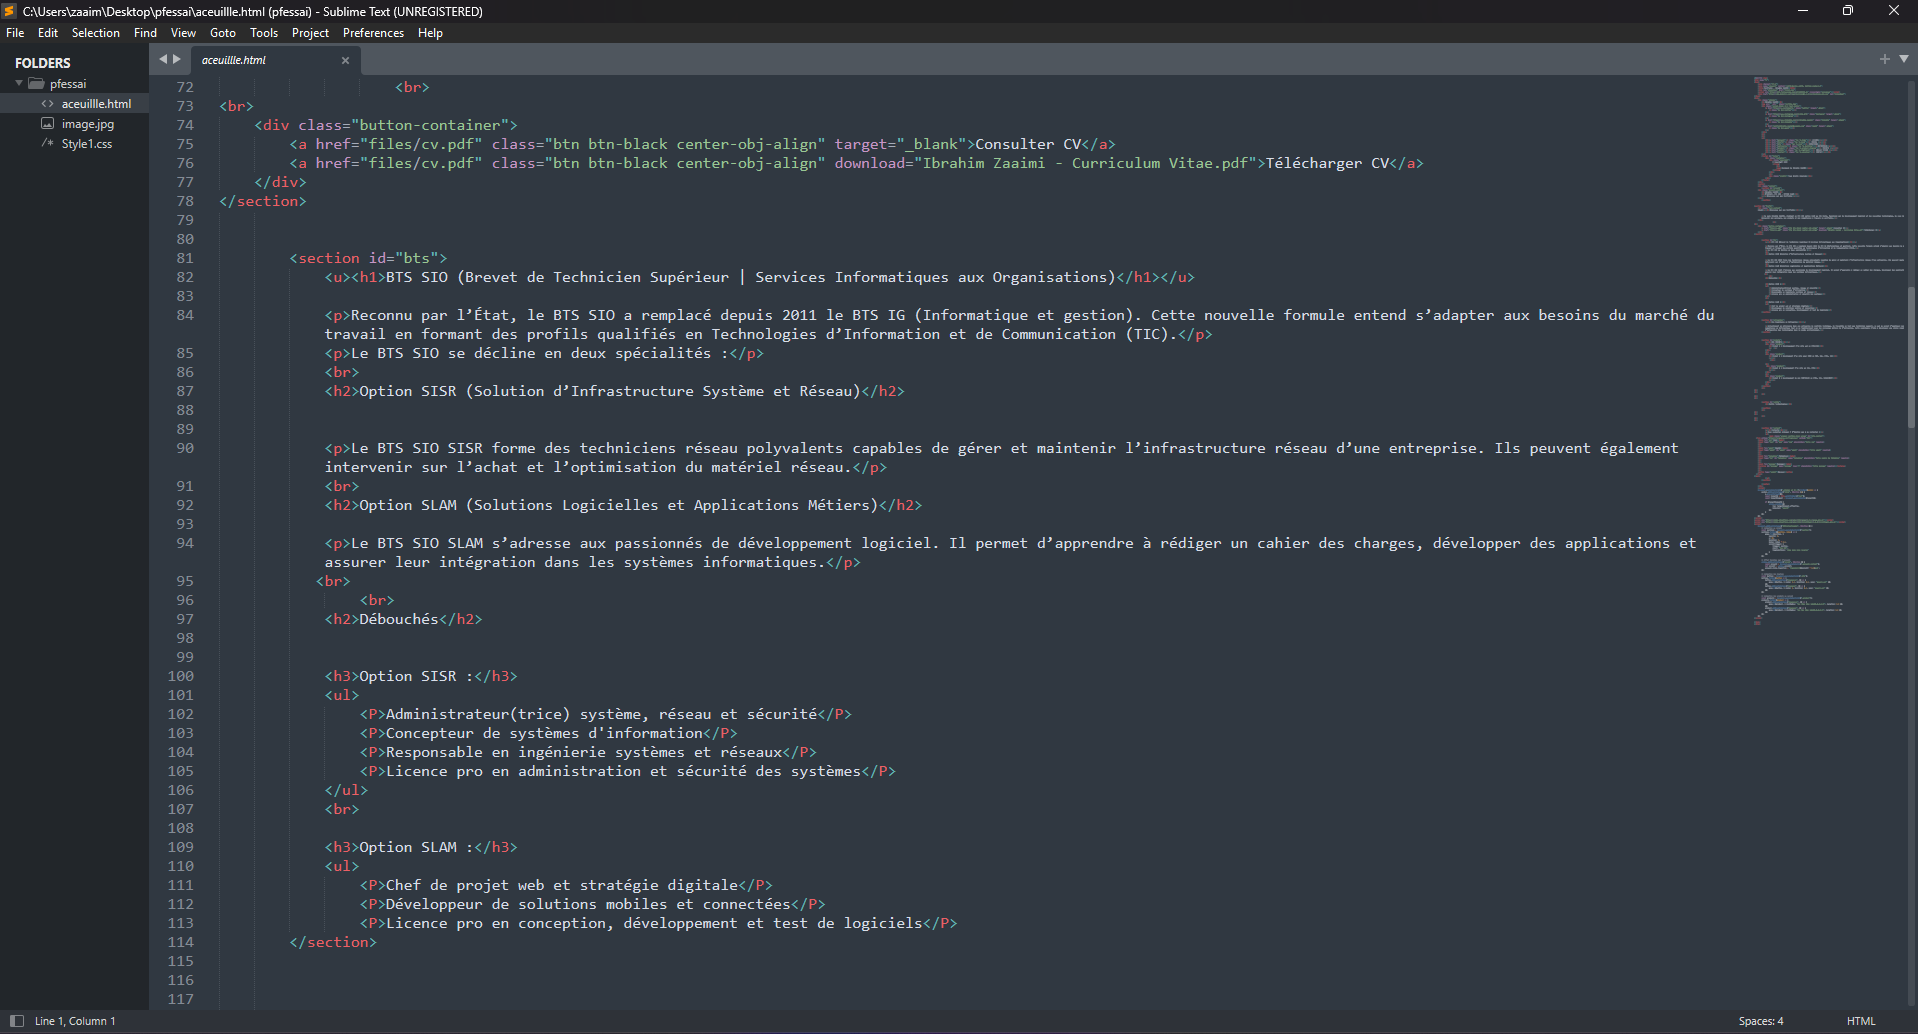The width and height of the screenshot is (1918, 1034).
Task: Close the aceuillle.html tab
Action: (x=345, y=60)
